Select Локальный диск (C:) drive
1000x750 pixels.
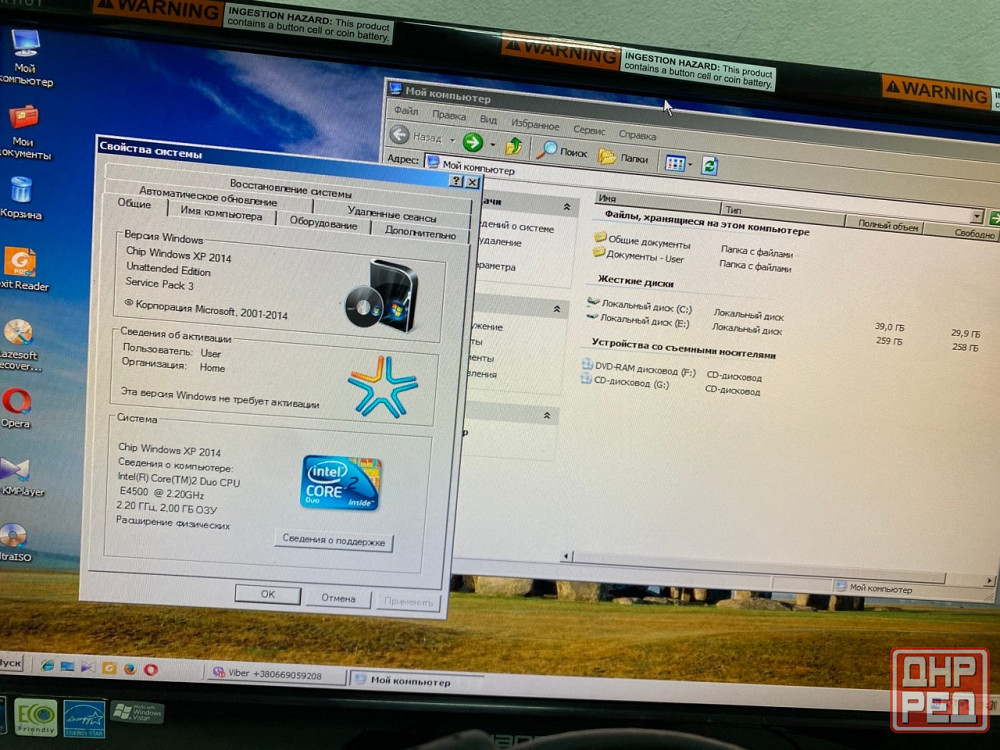(x=639, y=307)
